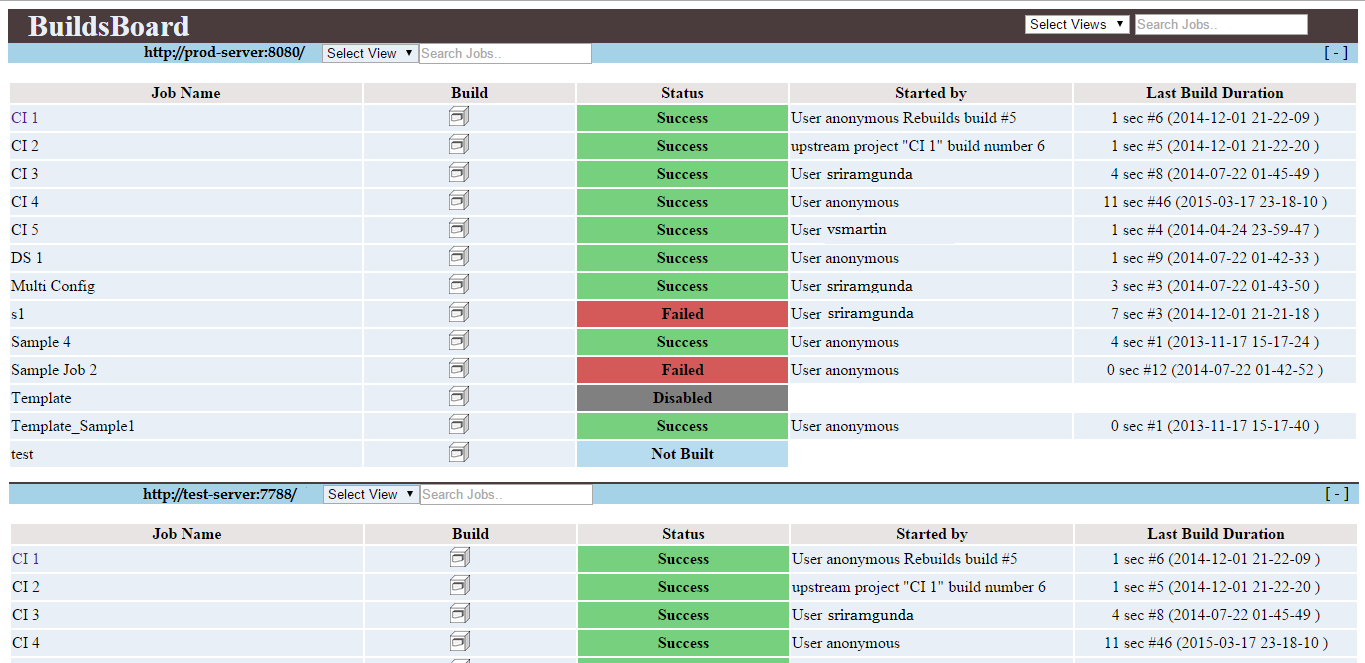Click build icon for CI 4 under test-server
The width and height of the screenshot is (1365, 663).
pyautogui.click(x=459, y=641)
